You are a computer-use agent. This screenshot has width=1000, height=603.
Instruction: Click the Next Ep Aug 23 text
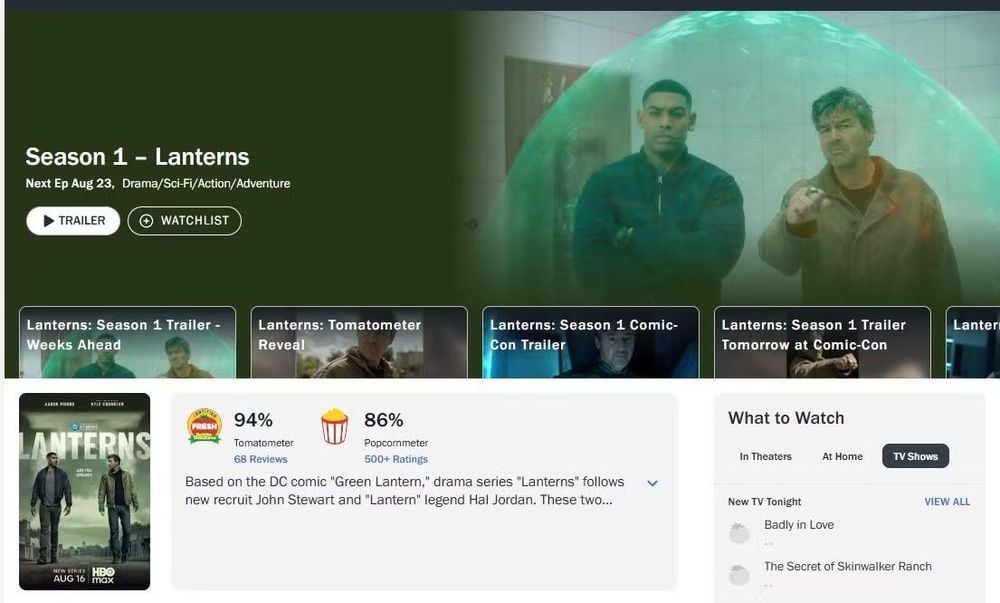click(x=70, y=183)
